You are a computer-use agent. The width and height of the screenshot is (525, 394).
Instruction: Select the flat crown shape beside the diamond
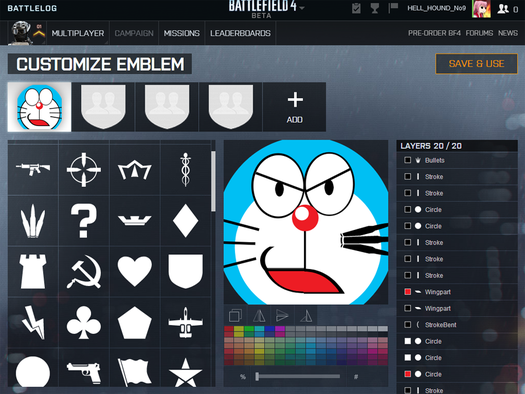[135, 221]
